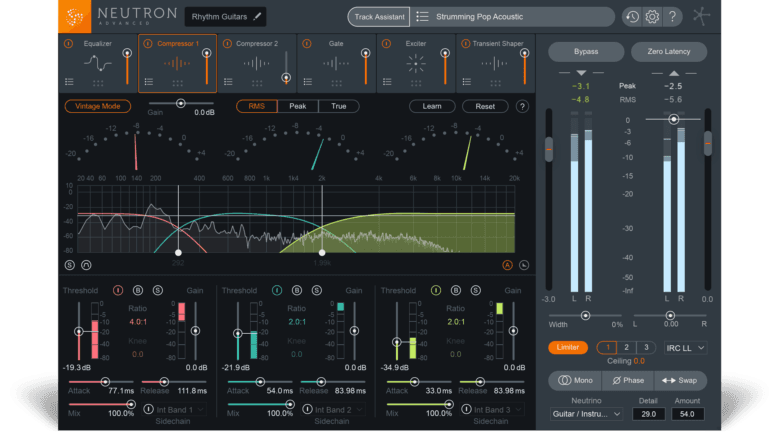The height and width of the screenshot is (437, 779).
Task: Click the L icon beside the orange A
Action: (x=524, y=265)
